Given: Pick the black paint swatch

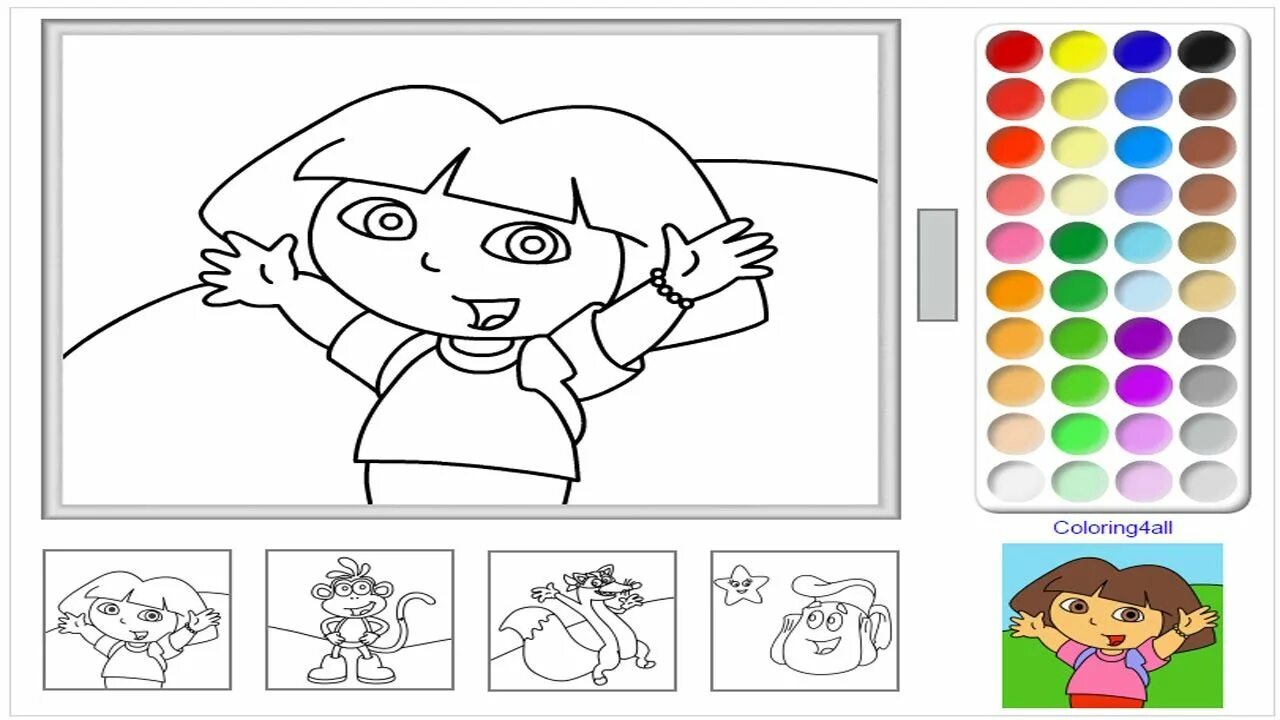Looking at the screenshot, I should click(1207, 51).
